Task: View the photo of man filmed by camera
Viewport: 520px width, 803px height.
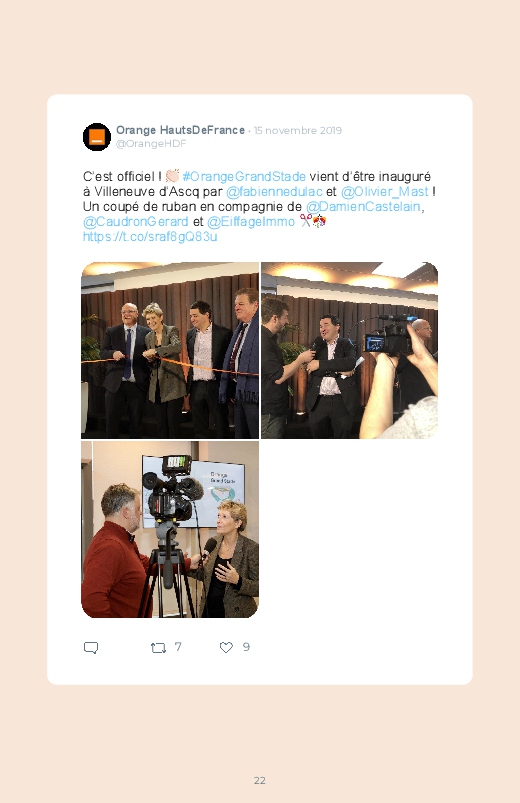Action: 349,350
